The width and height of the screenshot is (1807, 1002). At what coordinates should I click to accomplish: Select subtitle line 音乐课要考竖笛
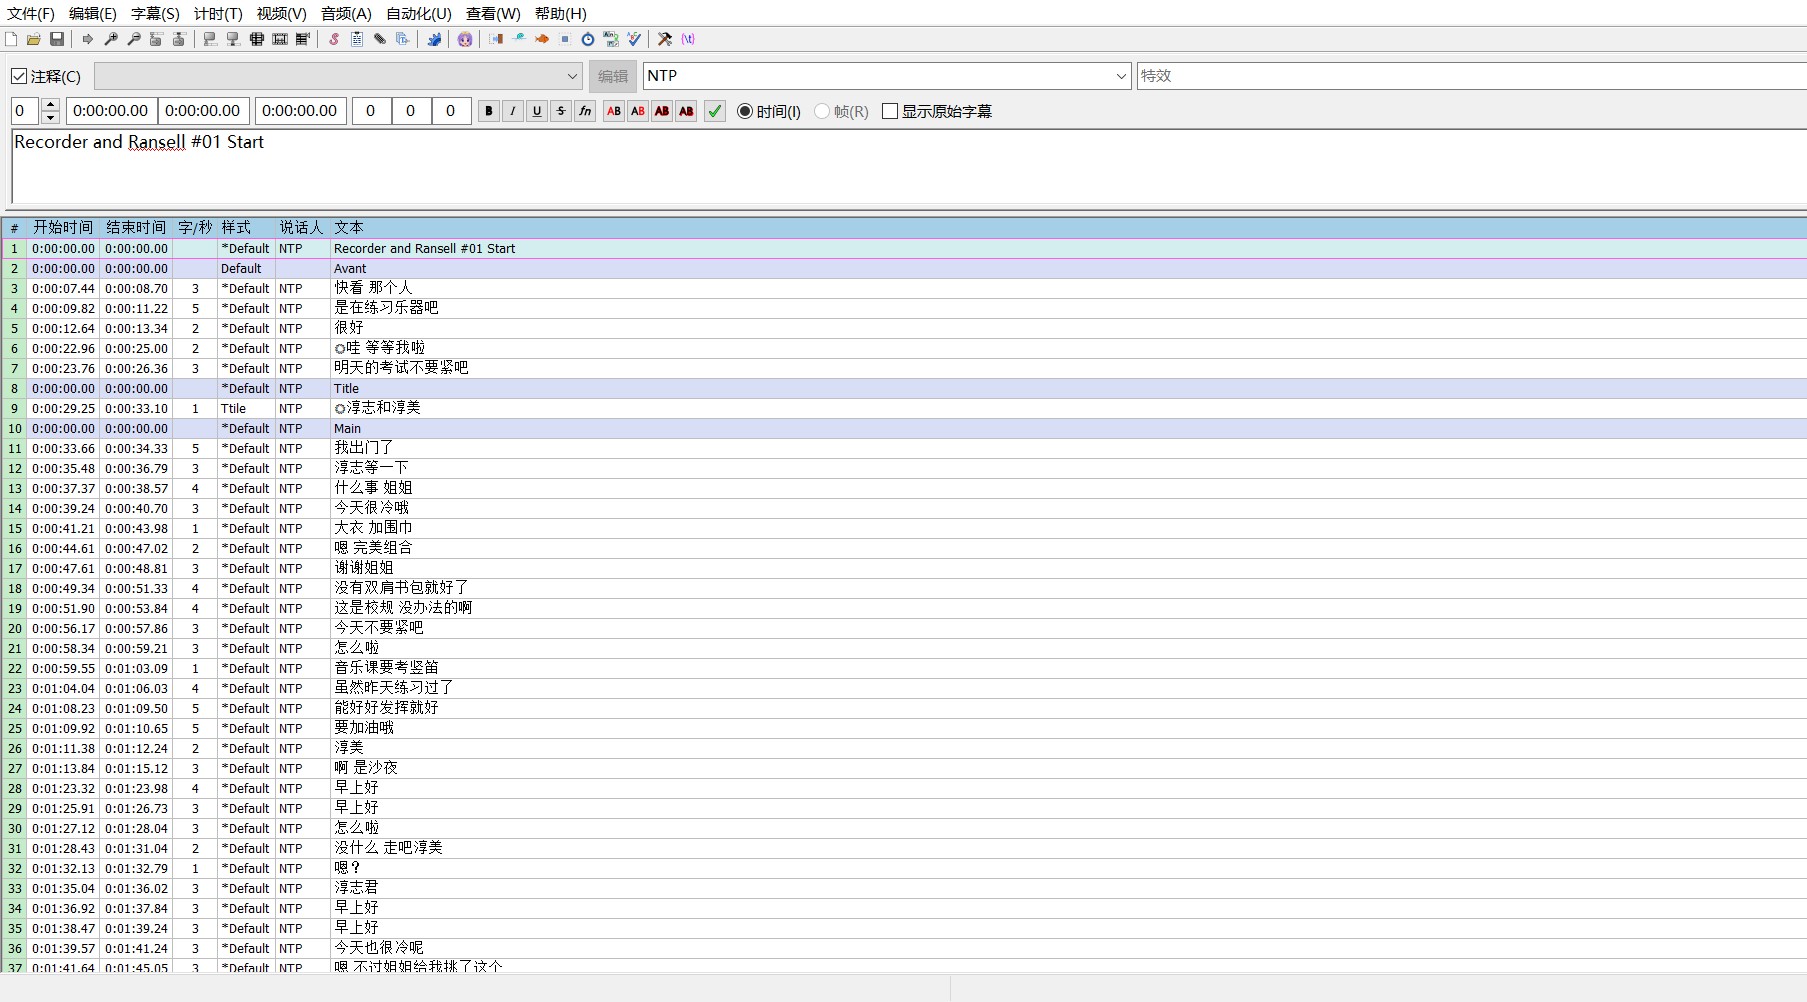(904, 668)
